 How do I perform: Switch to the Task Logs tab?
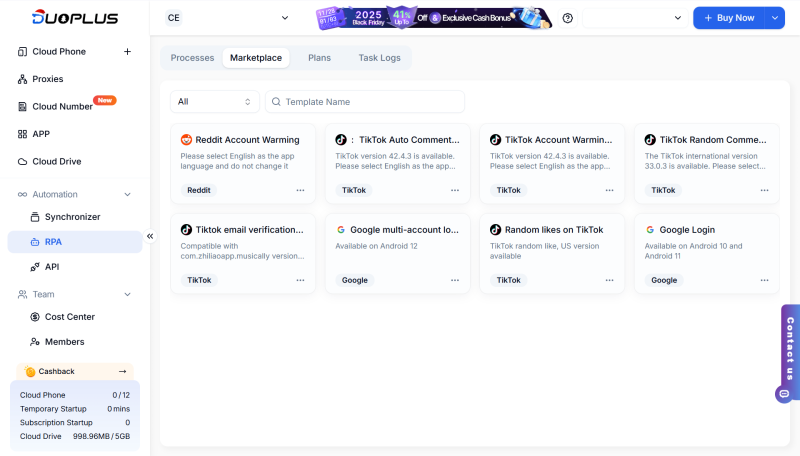(x=379, y=58)
